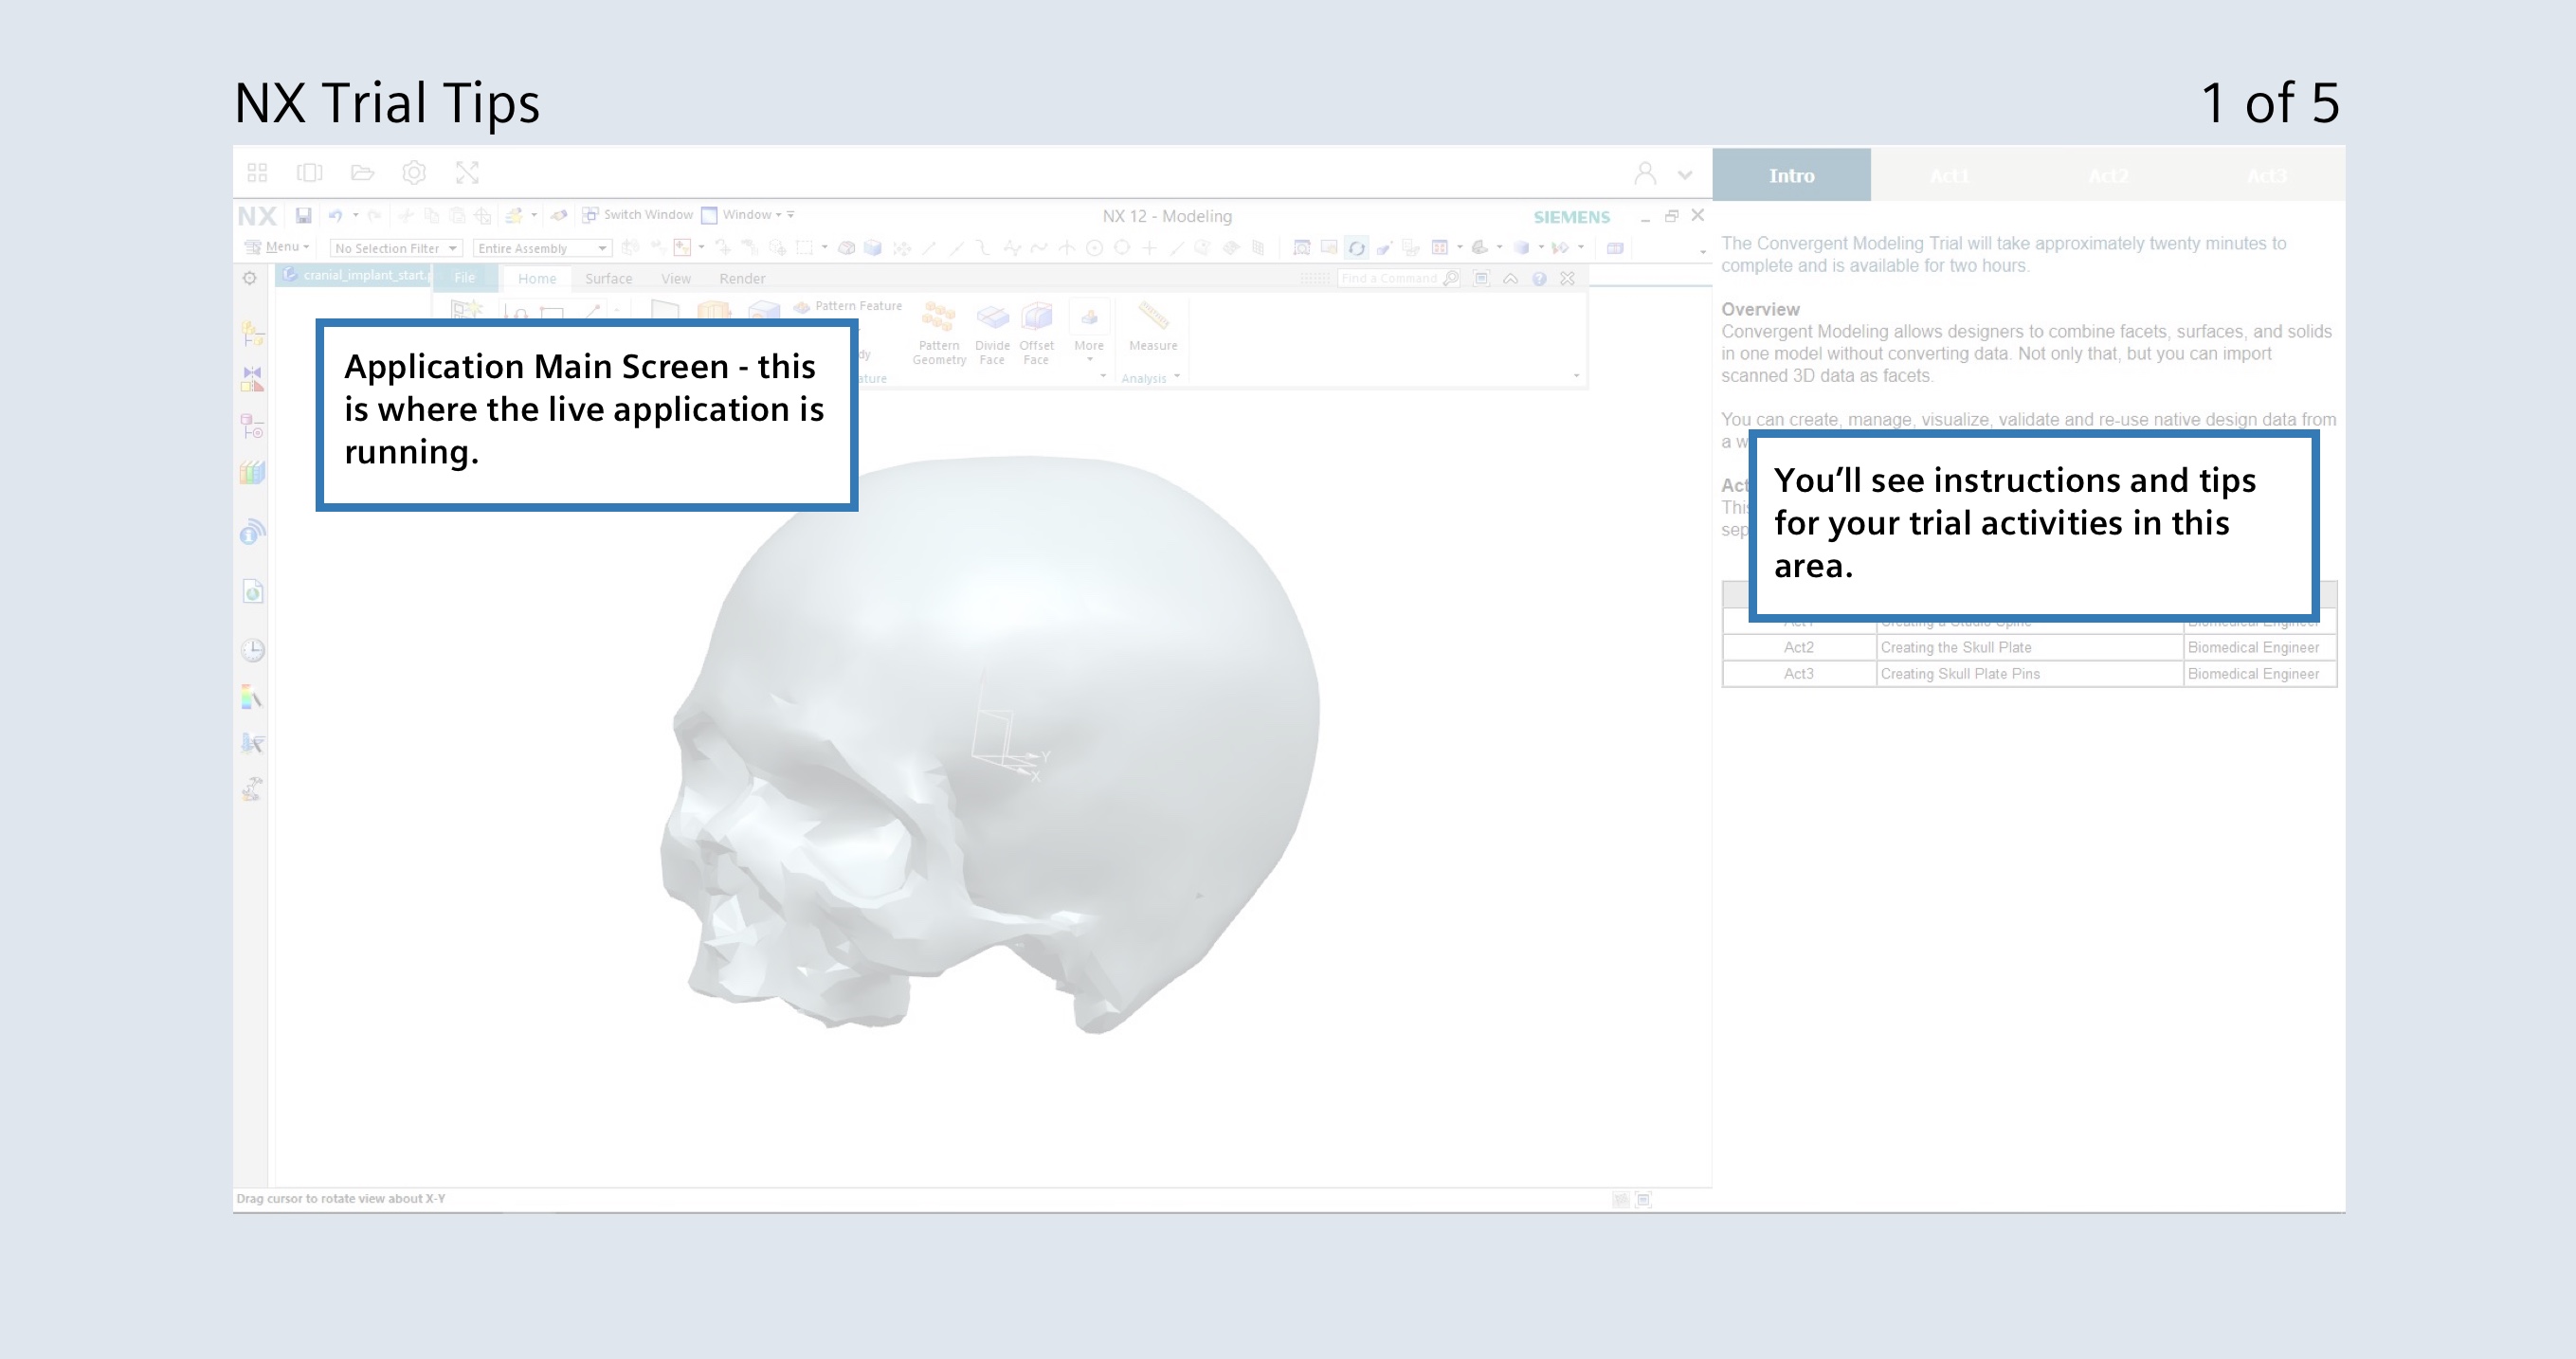Click the resource bar options gear icon

pyautogui.click(x=250, y=279)
